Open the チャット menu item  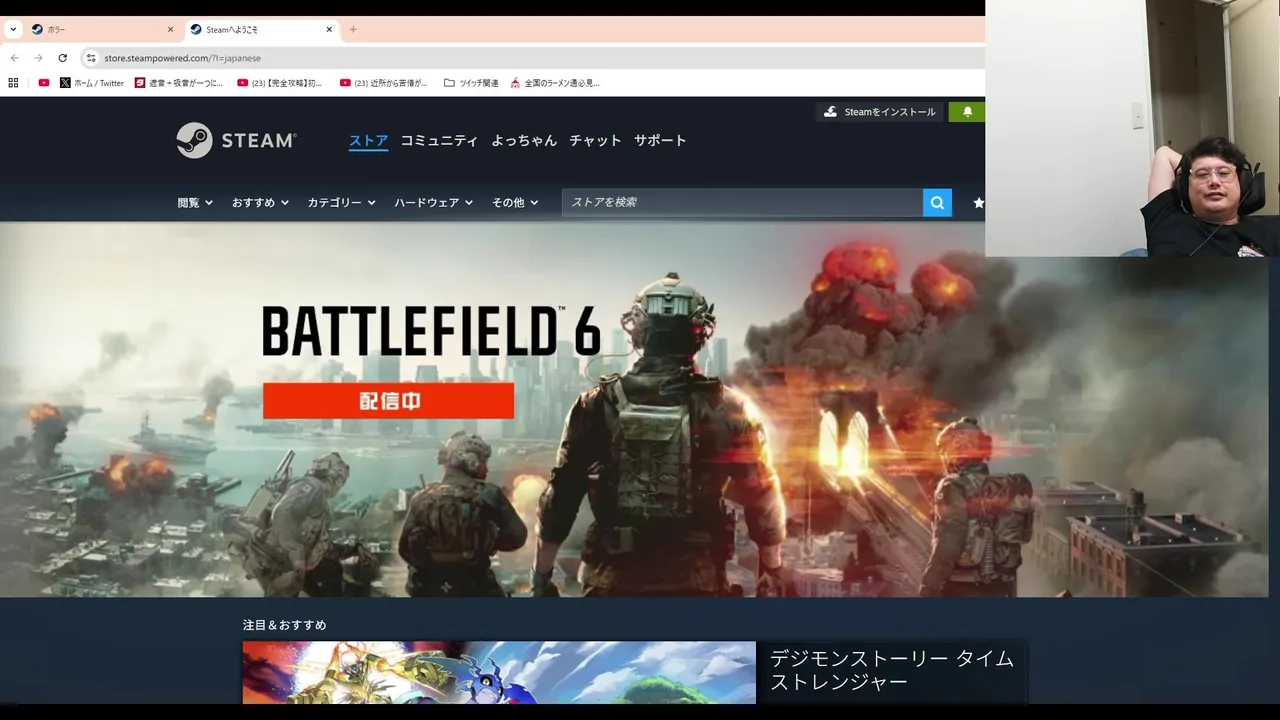point(595,141)
